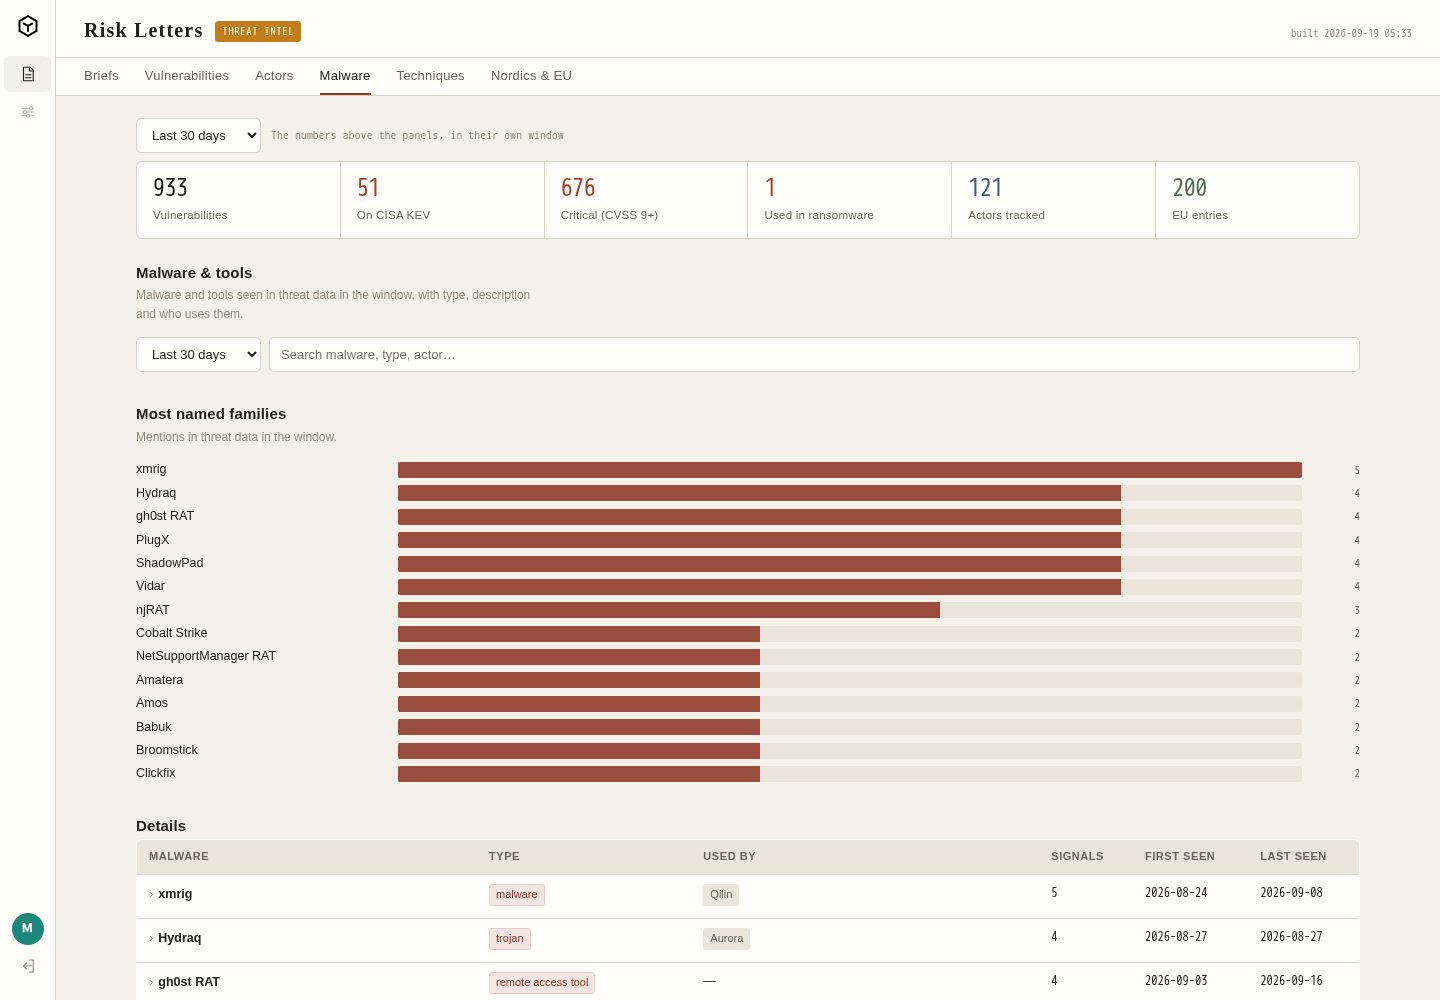
Task: Expand the xmrig details row
Action: tap(748, 896)
